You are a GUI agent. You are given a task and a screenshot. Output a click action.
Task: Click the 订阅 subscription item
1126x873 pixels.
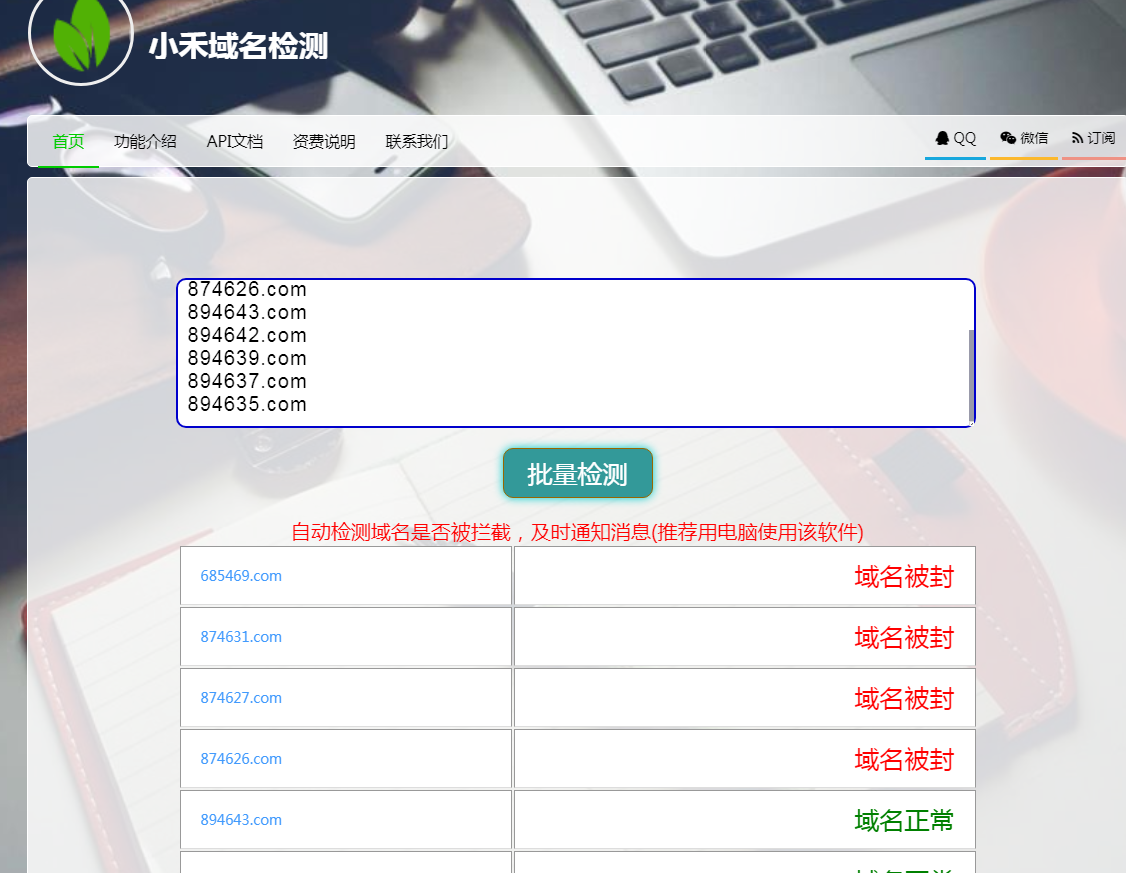point(1100,138)
